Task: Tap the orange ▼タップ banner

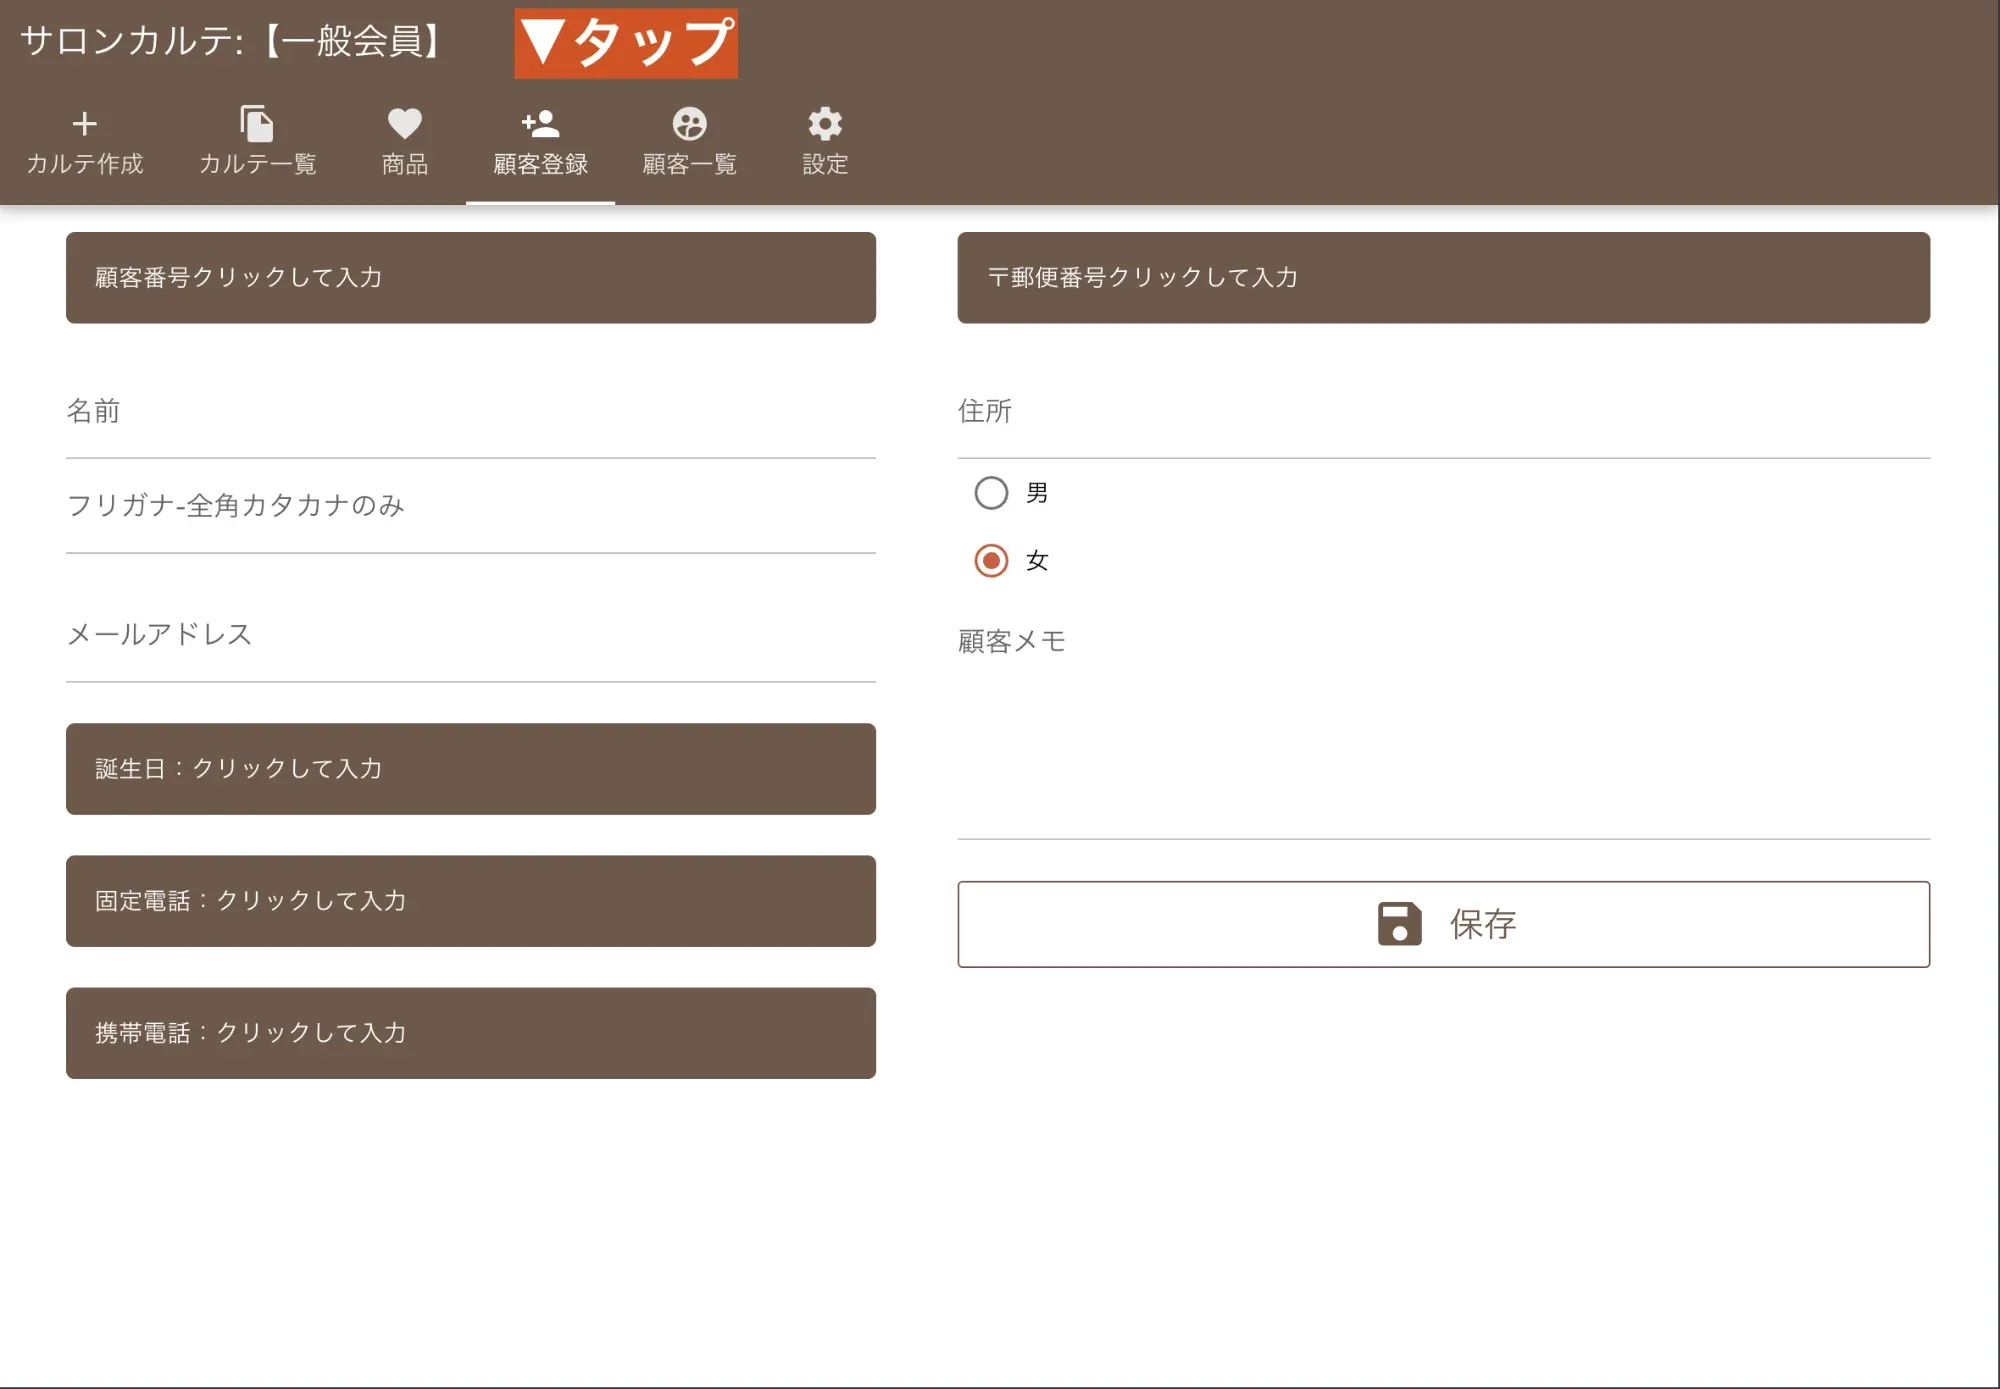Action: 625,44
